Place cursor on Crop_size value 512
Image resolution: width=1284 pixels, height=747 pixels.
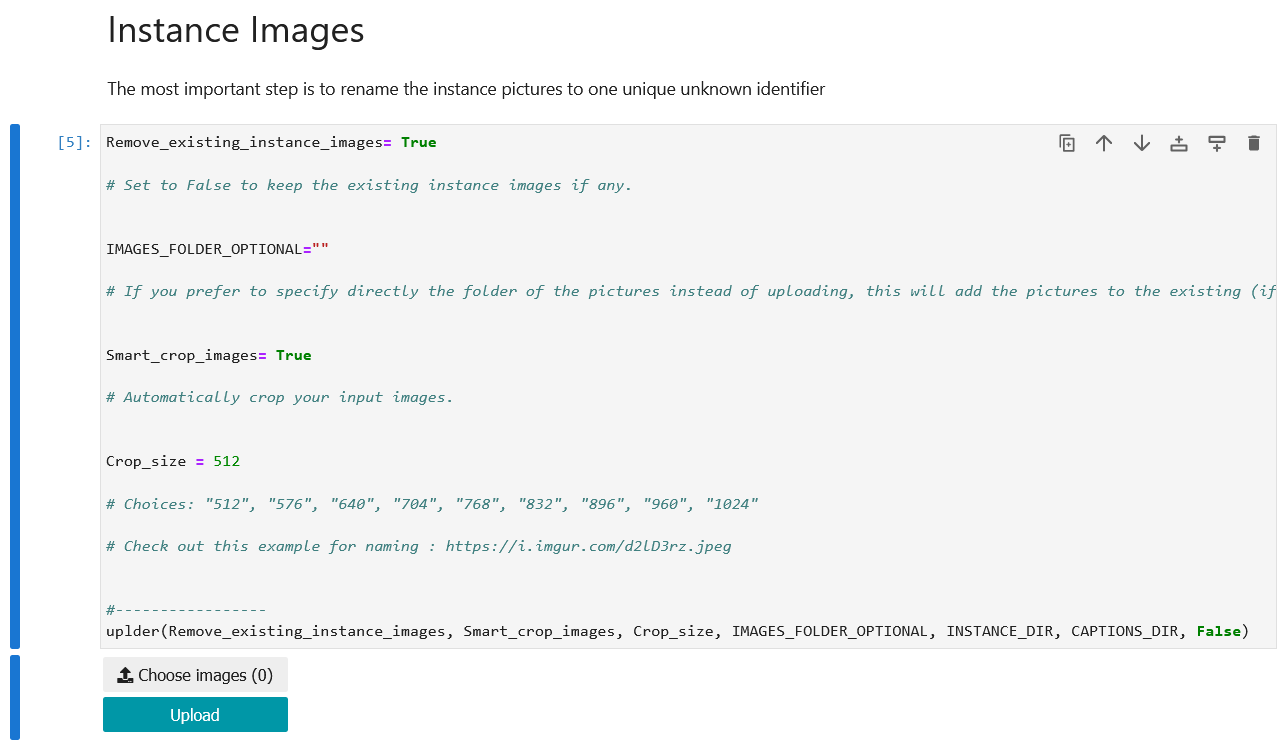(226, 462)
